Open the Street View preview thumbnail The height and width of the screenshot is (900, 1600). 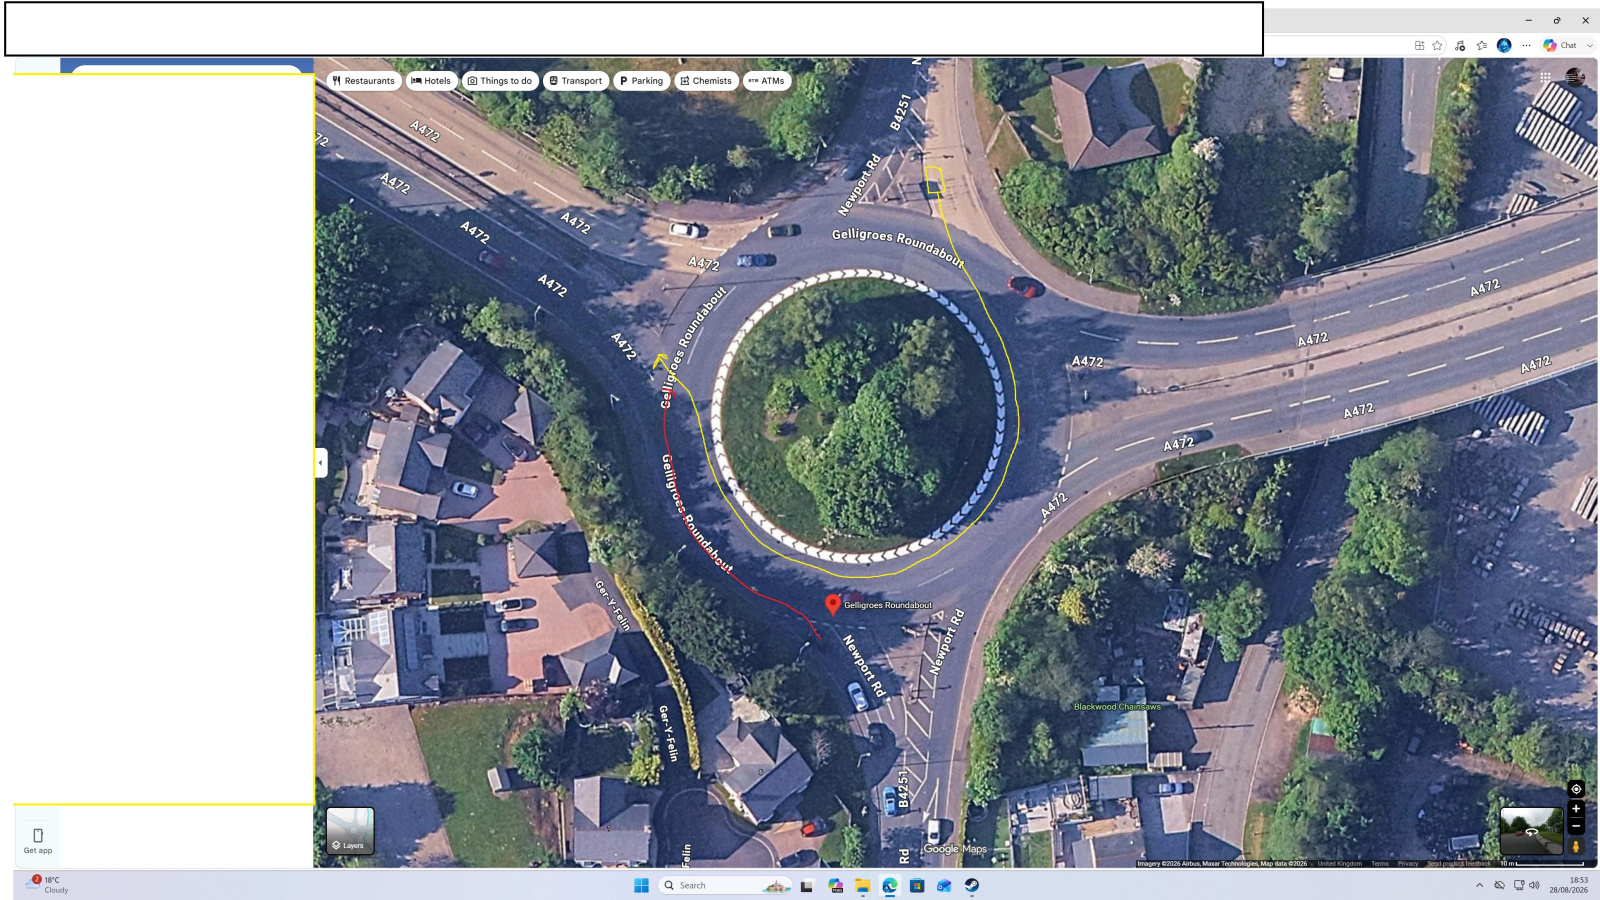(1531, 831)
